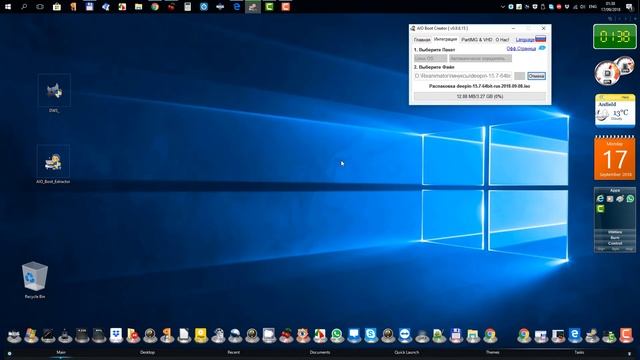Open Edge from the top taskbar
The height and width of the screenshot is (360, 640).
[236, 7]
